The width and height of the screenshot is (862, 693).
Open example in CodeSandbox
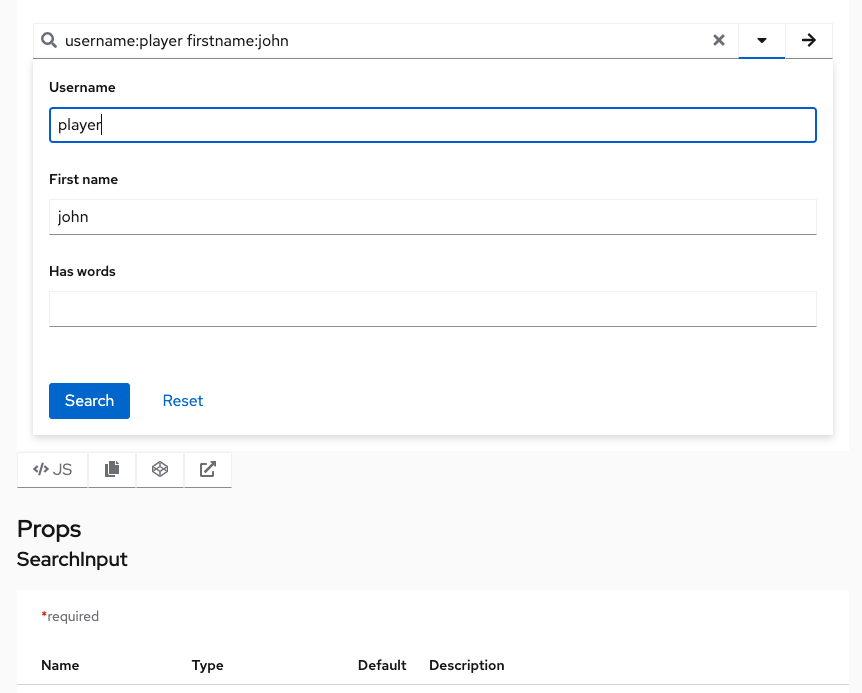point(160,469)
